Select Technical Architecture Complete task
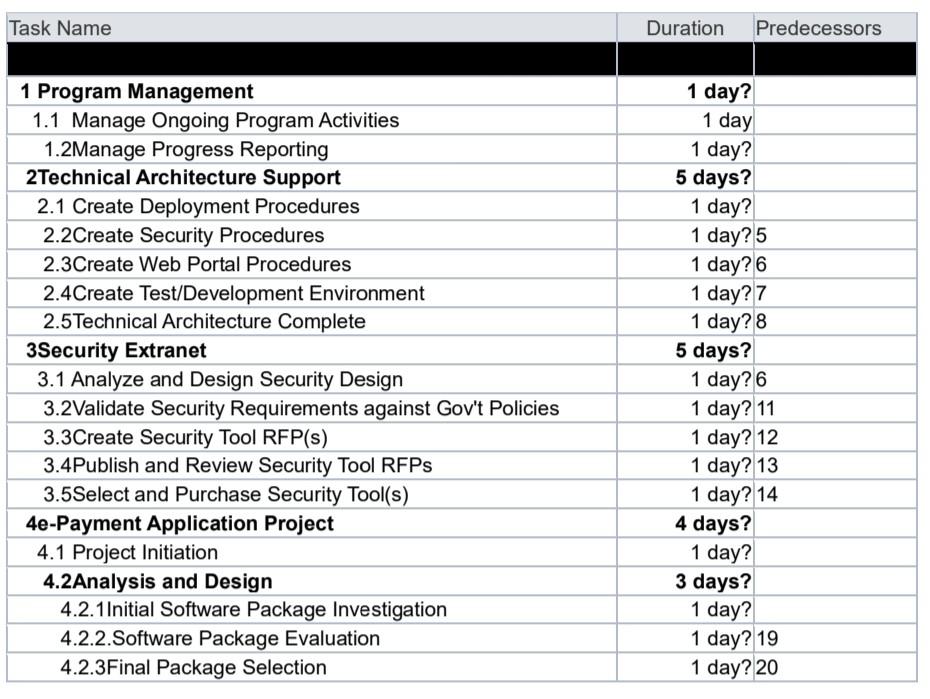This screenshot has width=930, height=699. [x=204, y=321]
